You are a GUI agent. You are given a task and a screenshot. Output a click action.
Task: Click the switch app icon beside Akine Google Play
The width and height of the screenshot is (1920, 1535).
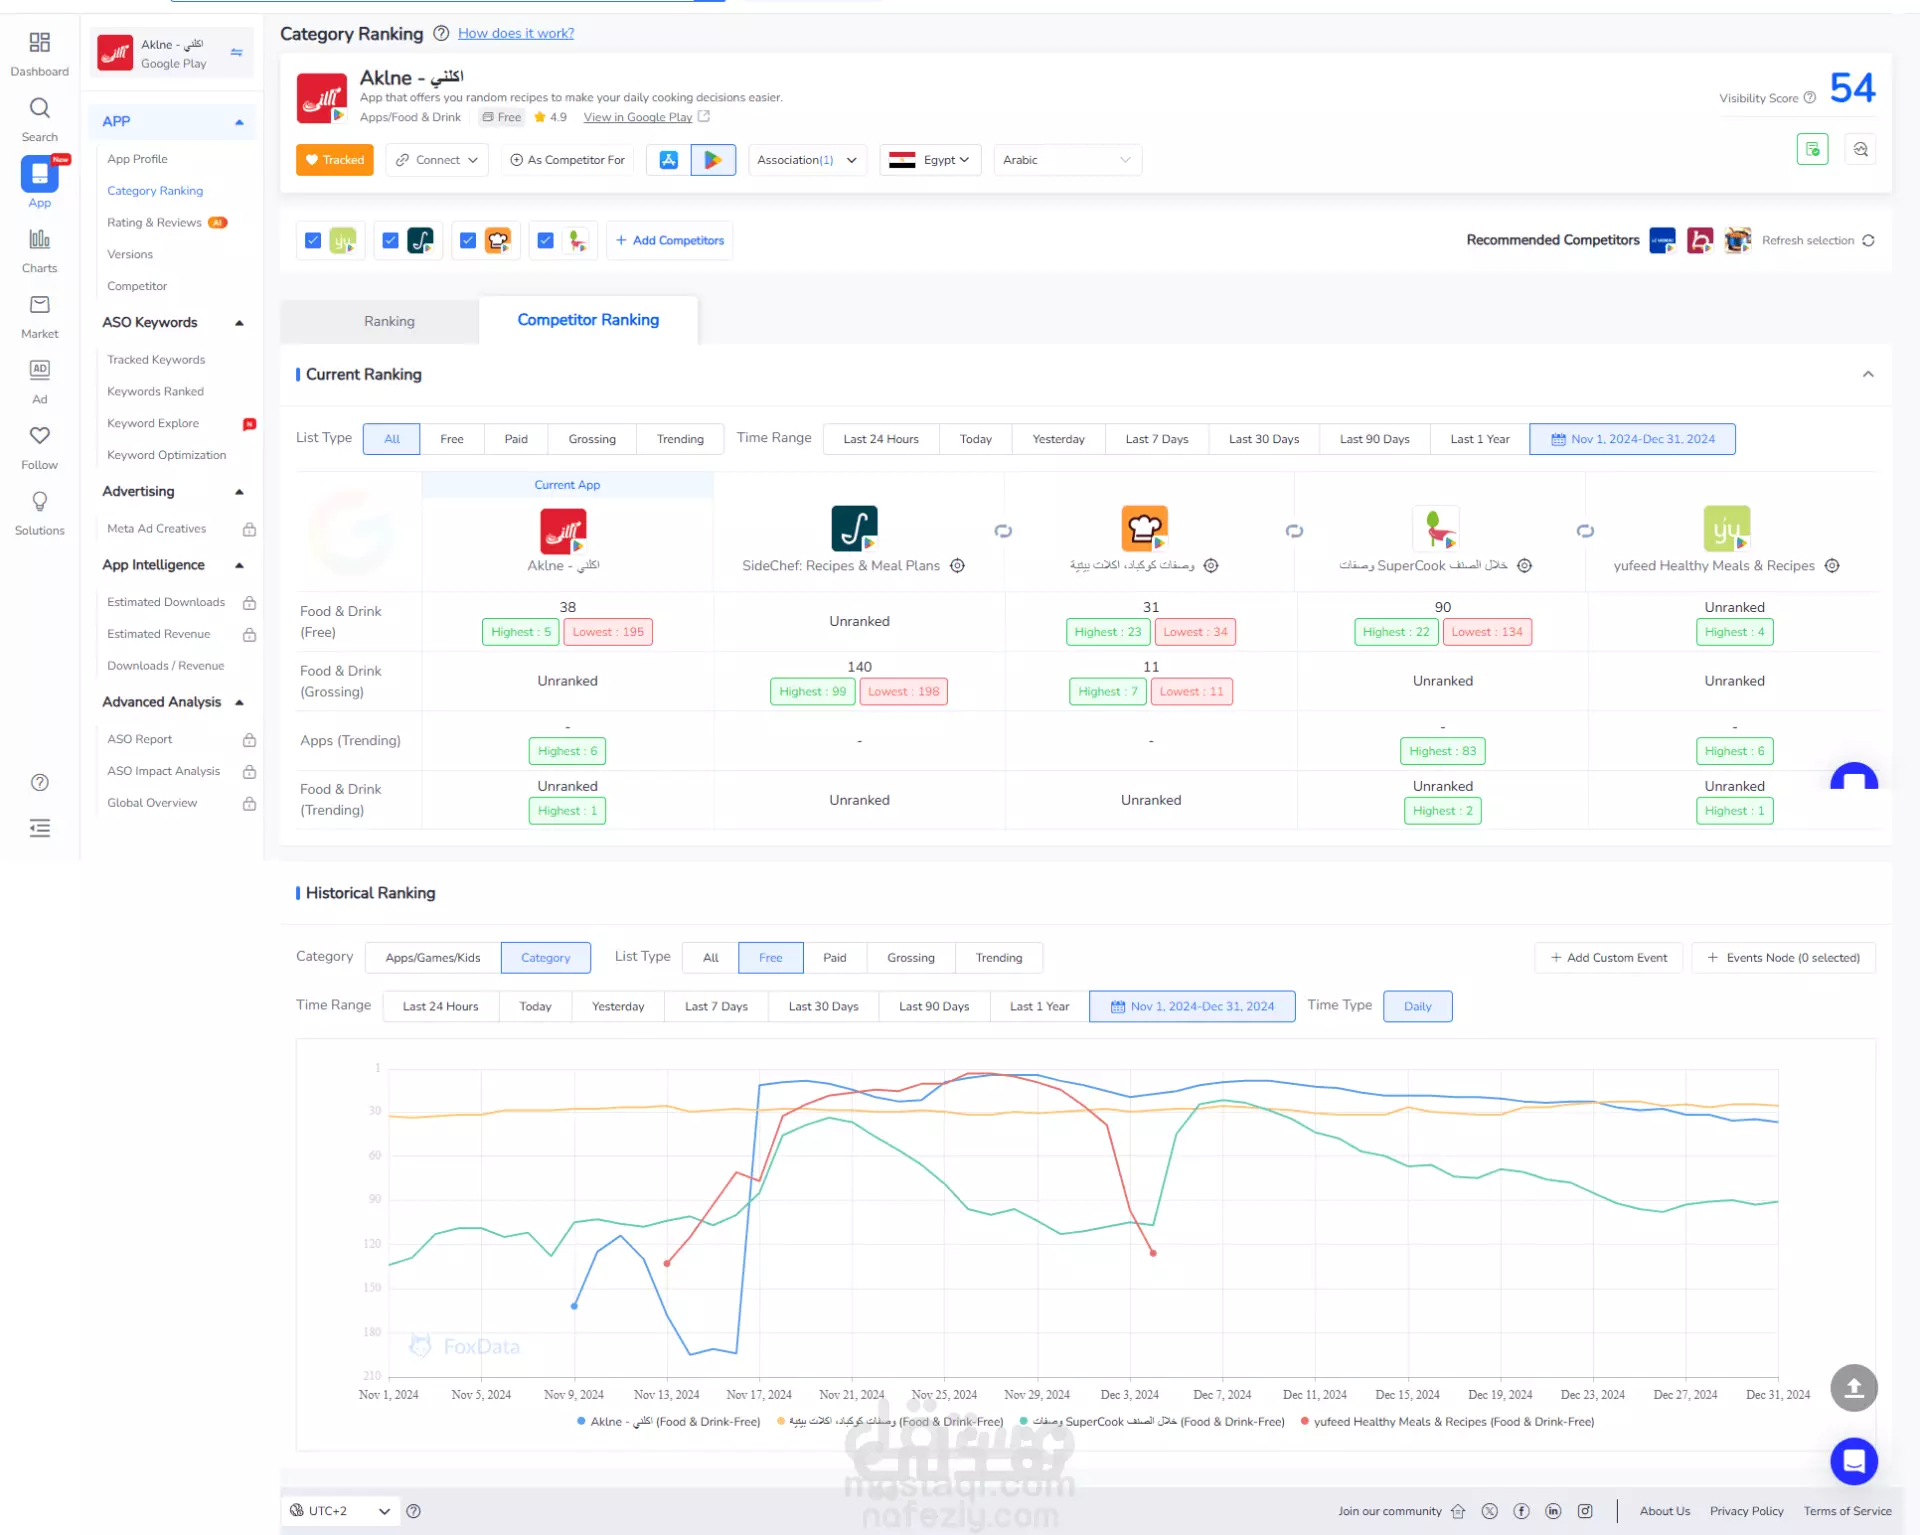pyautogui.click(x=237, y=53)
